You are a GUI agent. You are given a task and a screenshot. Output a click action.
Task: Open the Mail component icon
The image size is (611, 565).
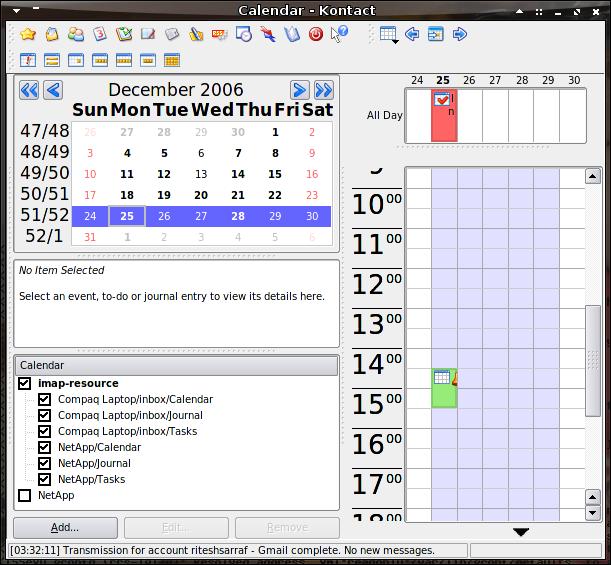[x=52, y=34]
